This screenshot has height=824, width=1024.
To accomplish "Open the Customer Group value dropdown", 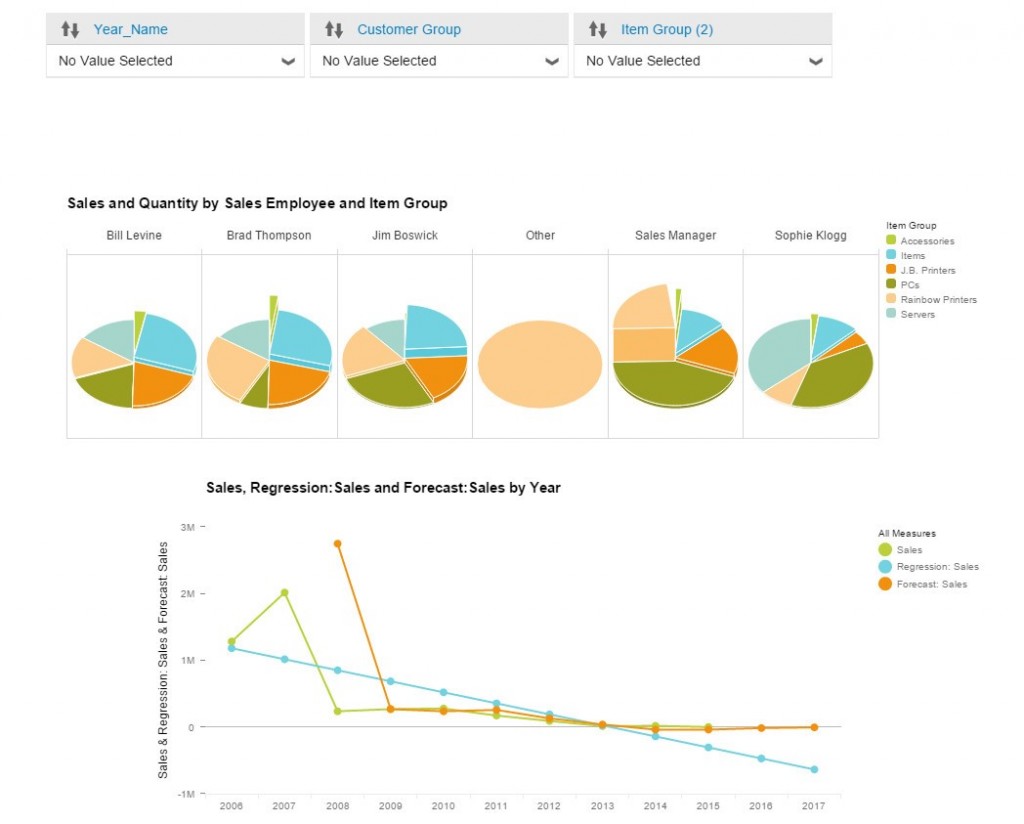I will [552, 61].
